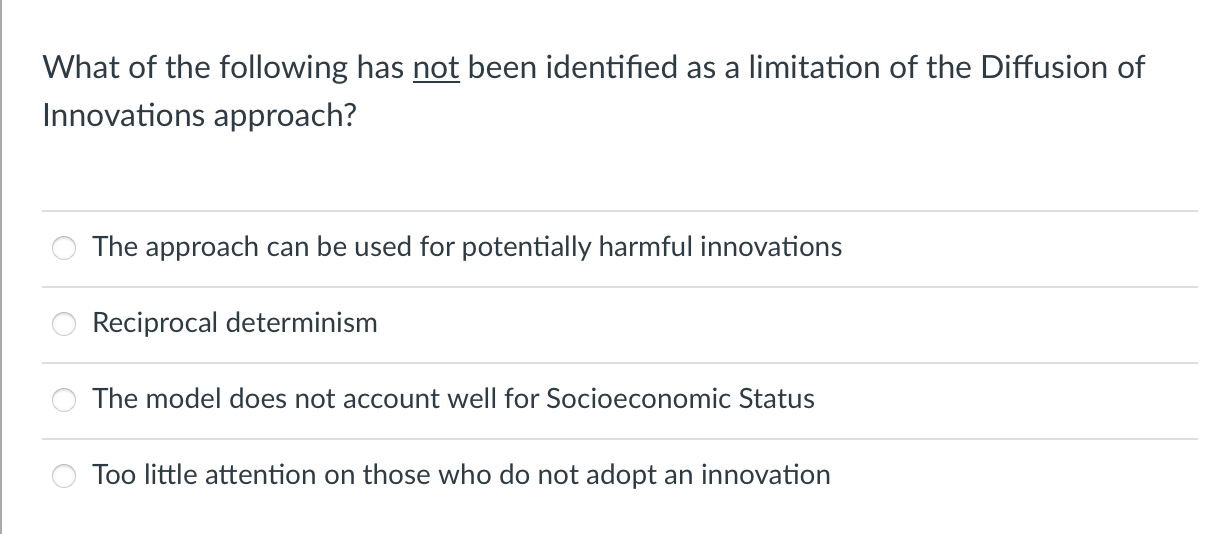Click 'well for' in the third answer option

[494, 398]
